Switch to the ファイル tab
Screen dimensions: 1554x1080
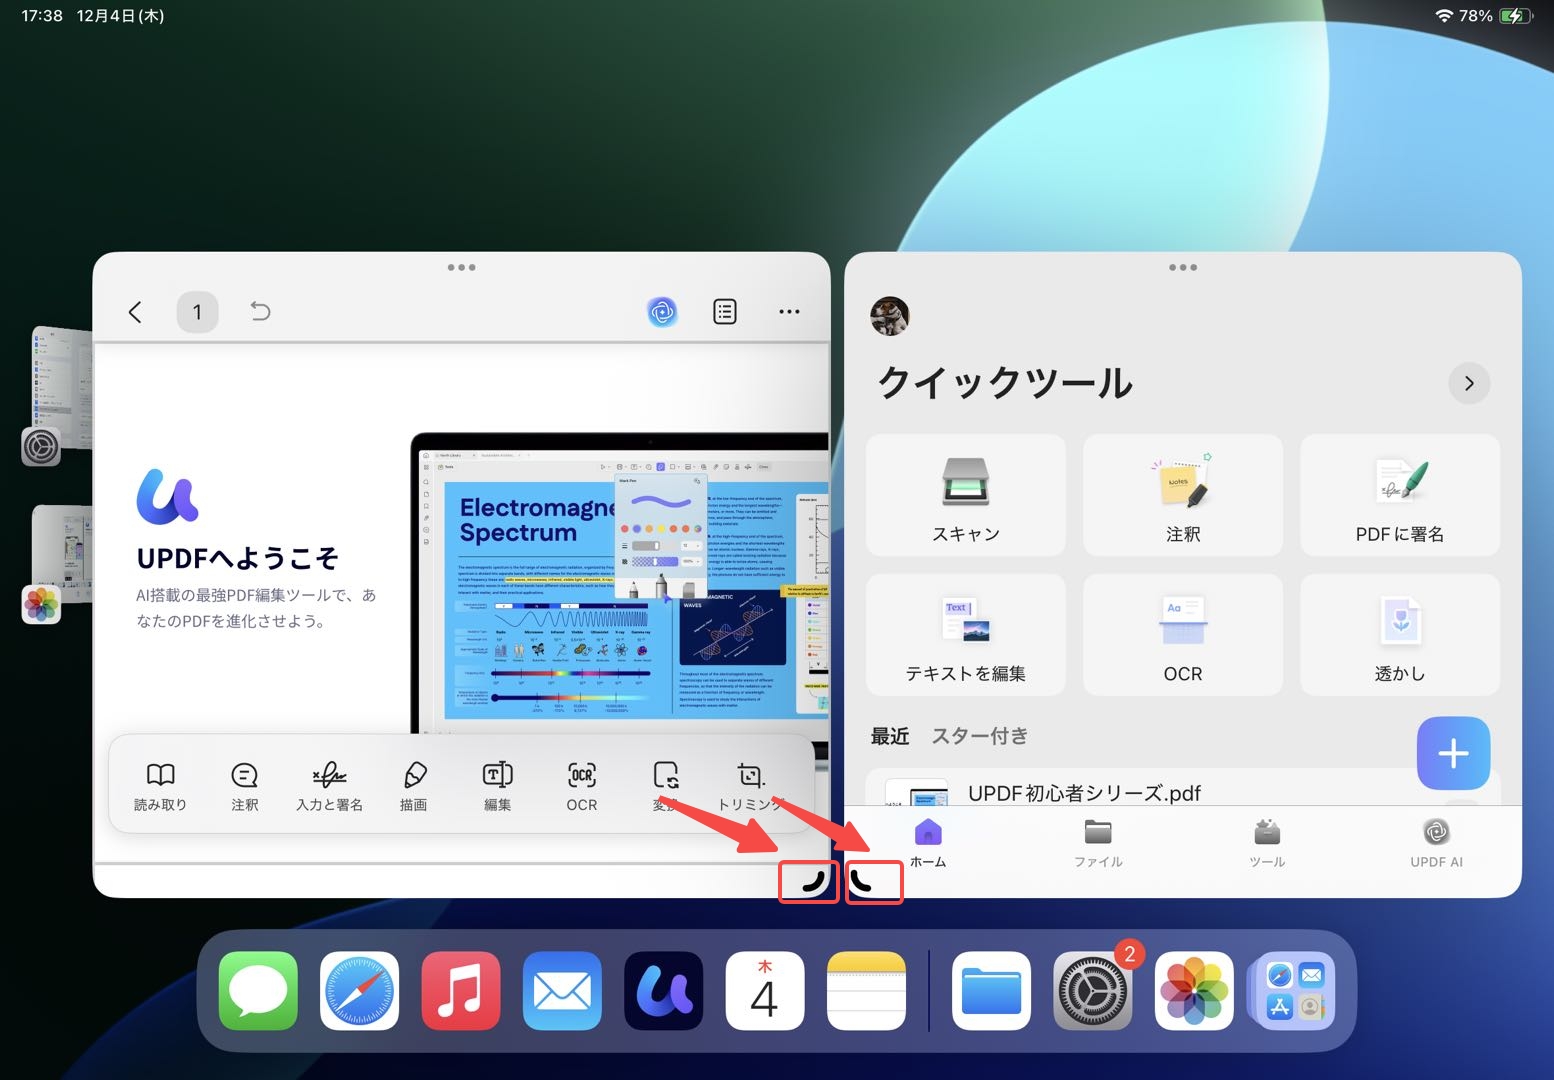(x=1098, y=843)
